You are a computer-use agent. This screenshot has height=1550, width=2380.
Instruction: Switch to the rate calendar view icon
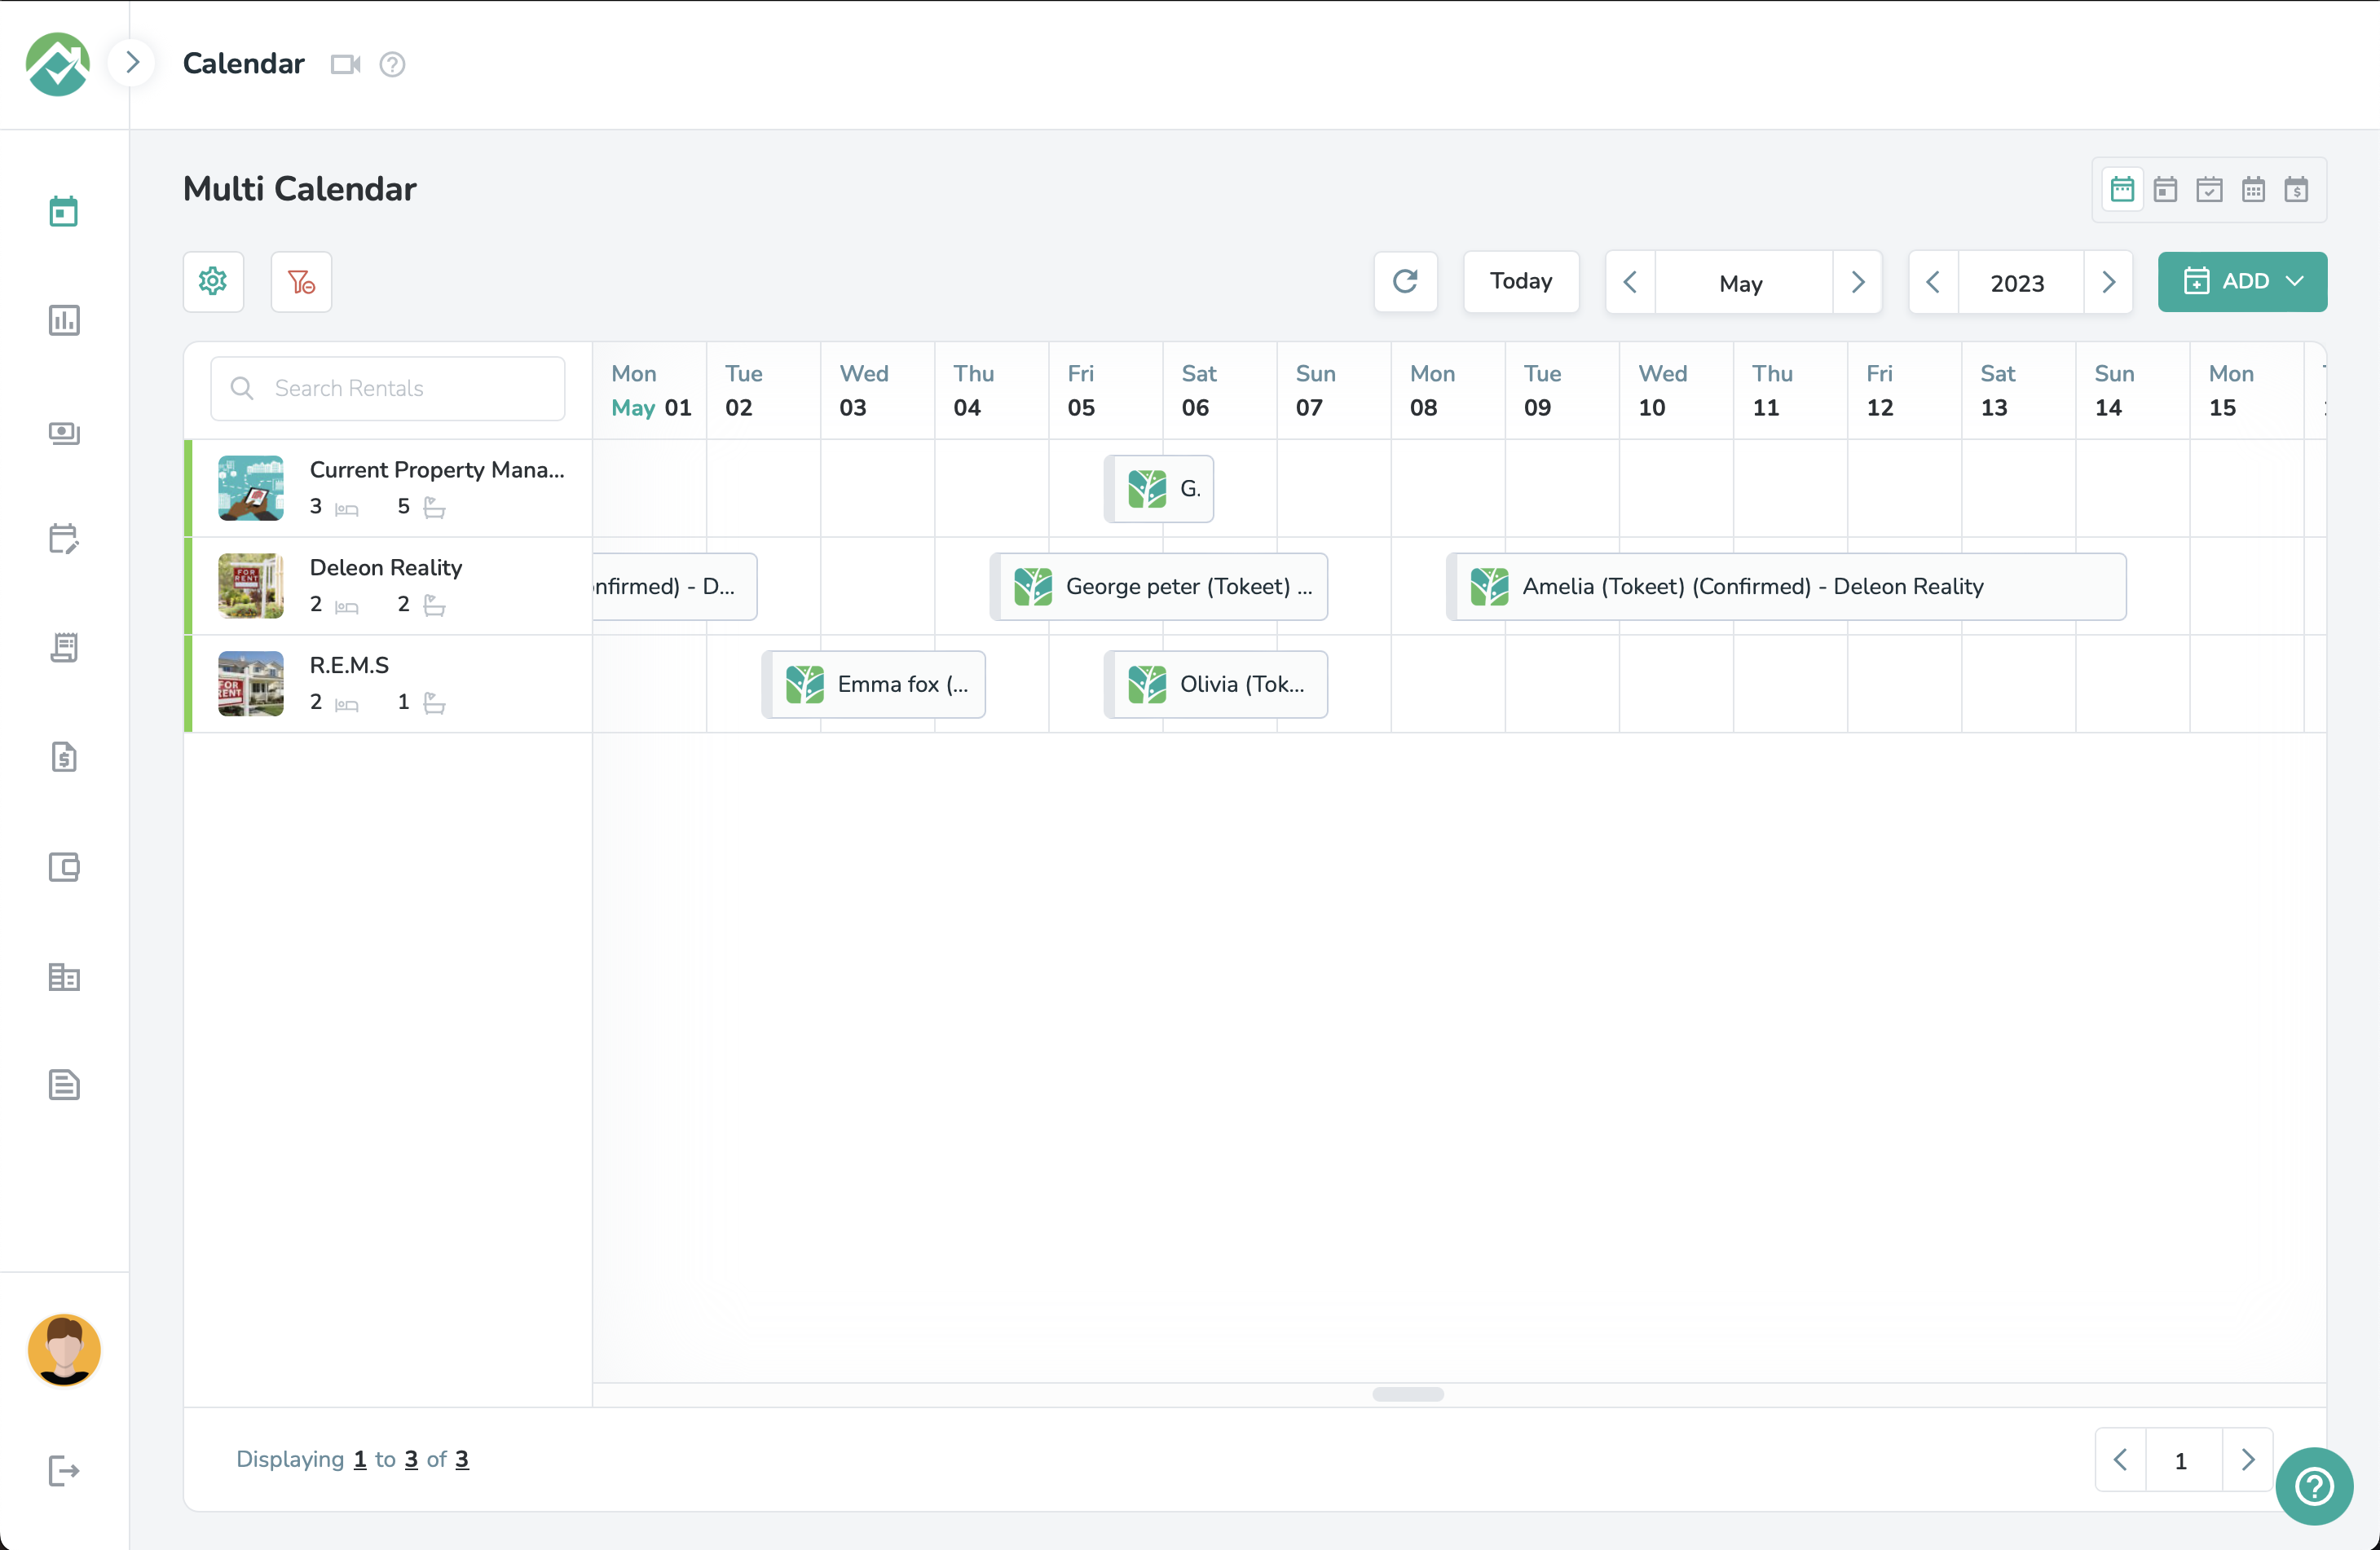2296,189
